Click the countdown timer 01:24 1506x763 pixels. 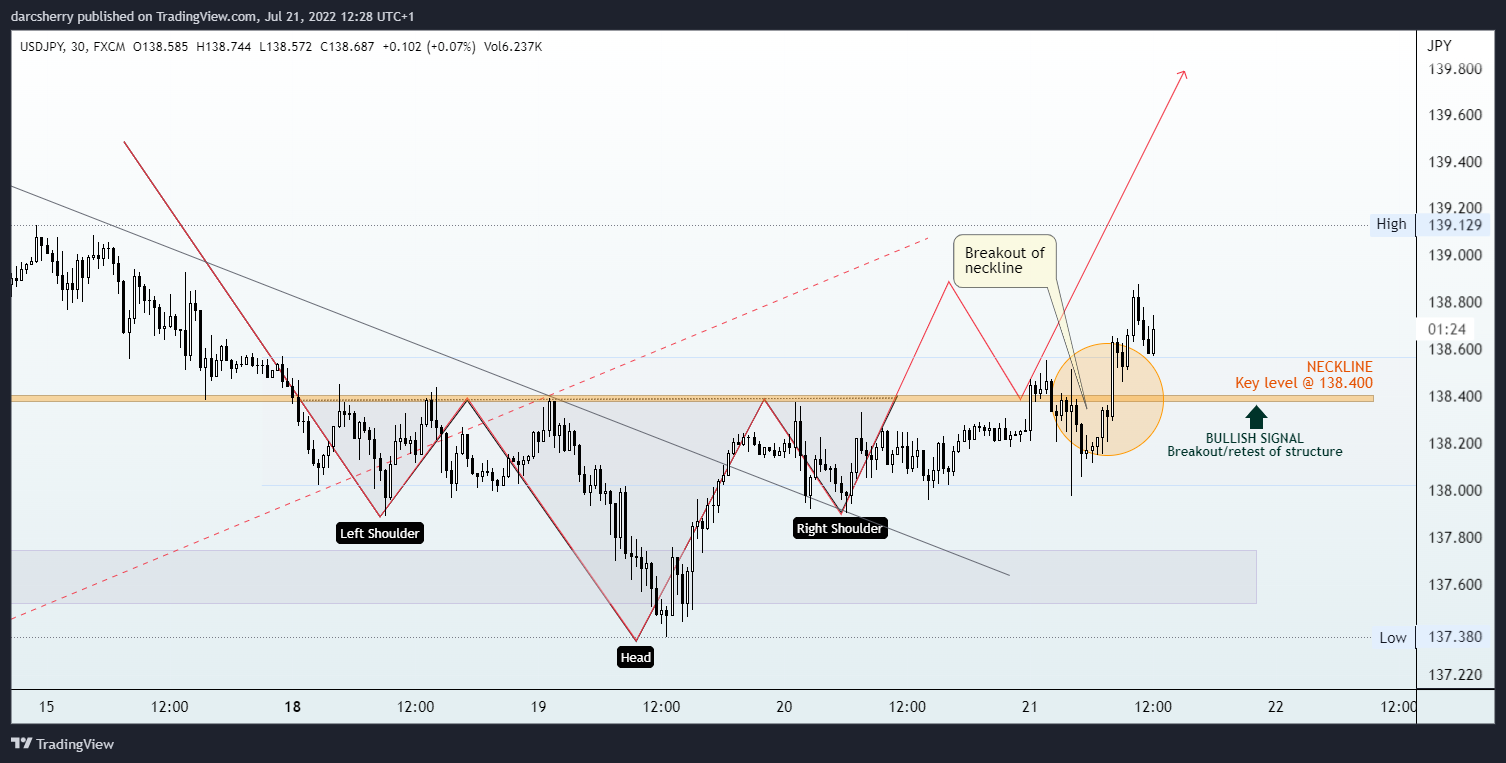(1447, 328)
